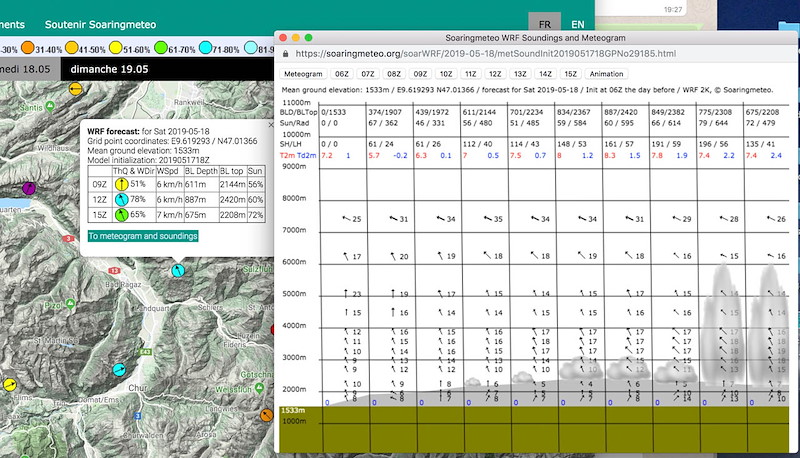The image size is (800, 458).
Task: Click the route 13 road shield on map
Action: tap(114, 271)
